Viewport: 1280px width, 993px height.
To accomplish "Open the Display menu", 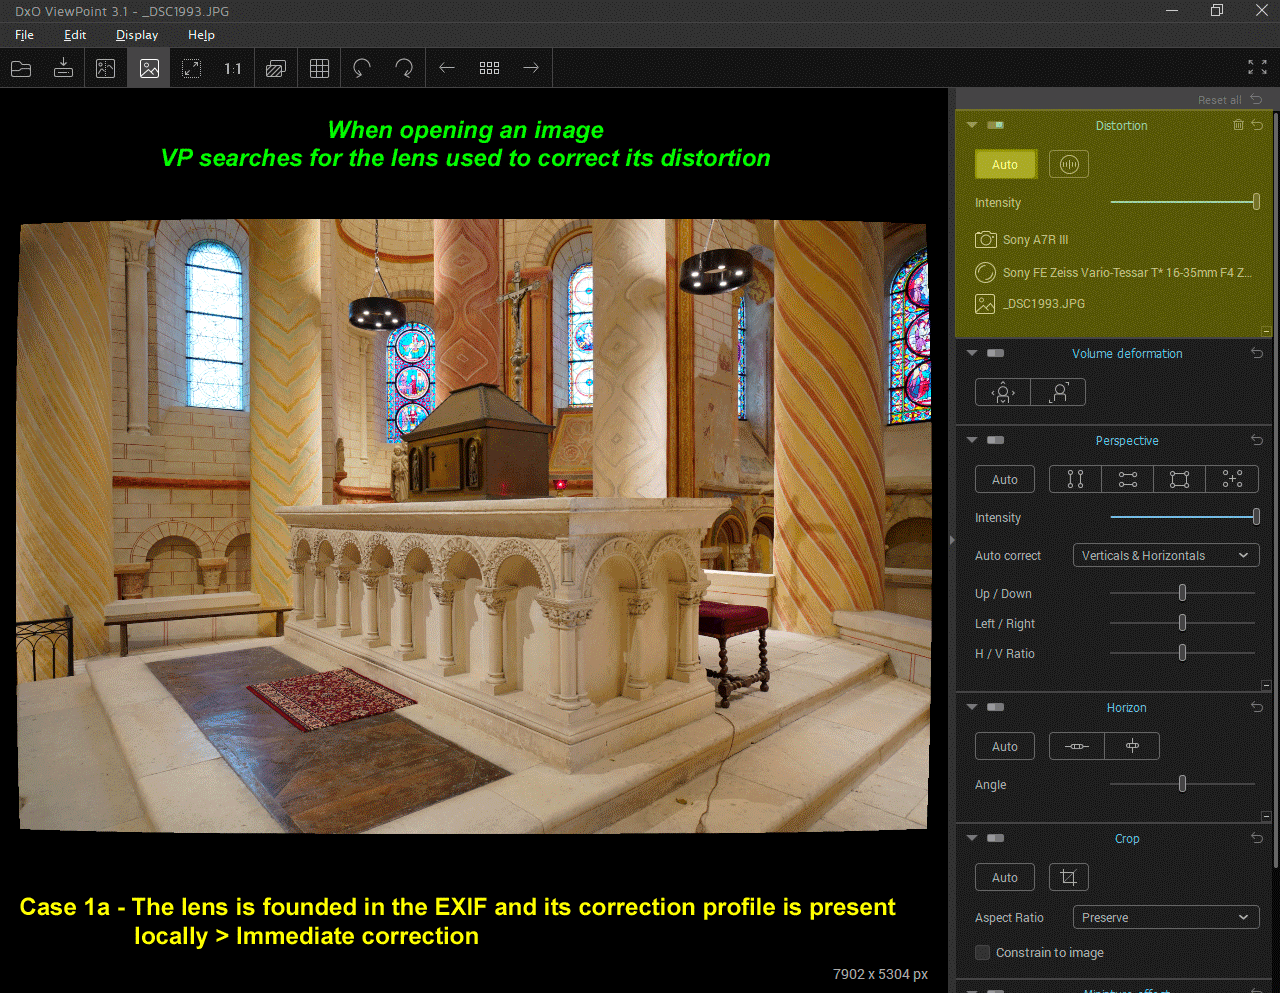I will [137, 34].
